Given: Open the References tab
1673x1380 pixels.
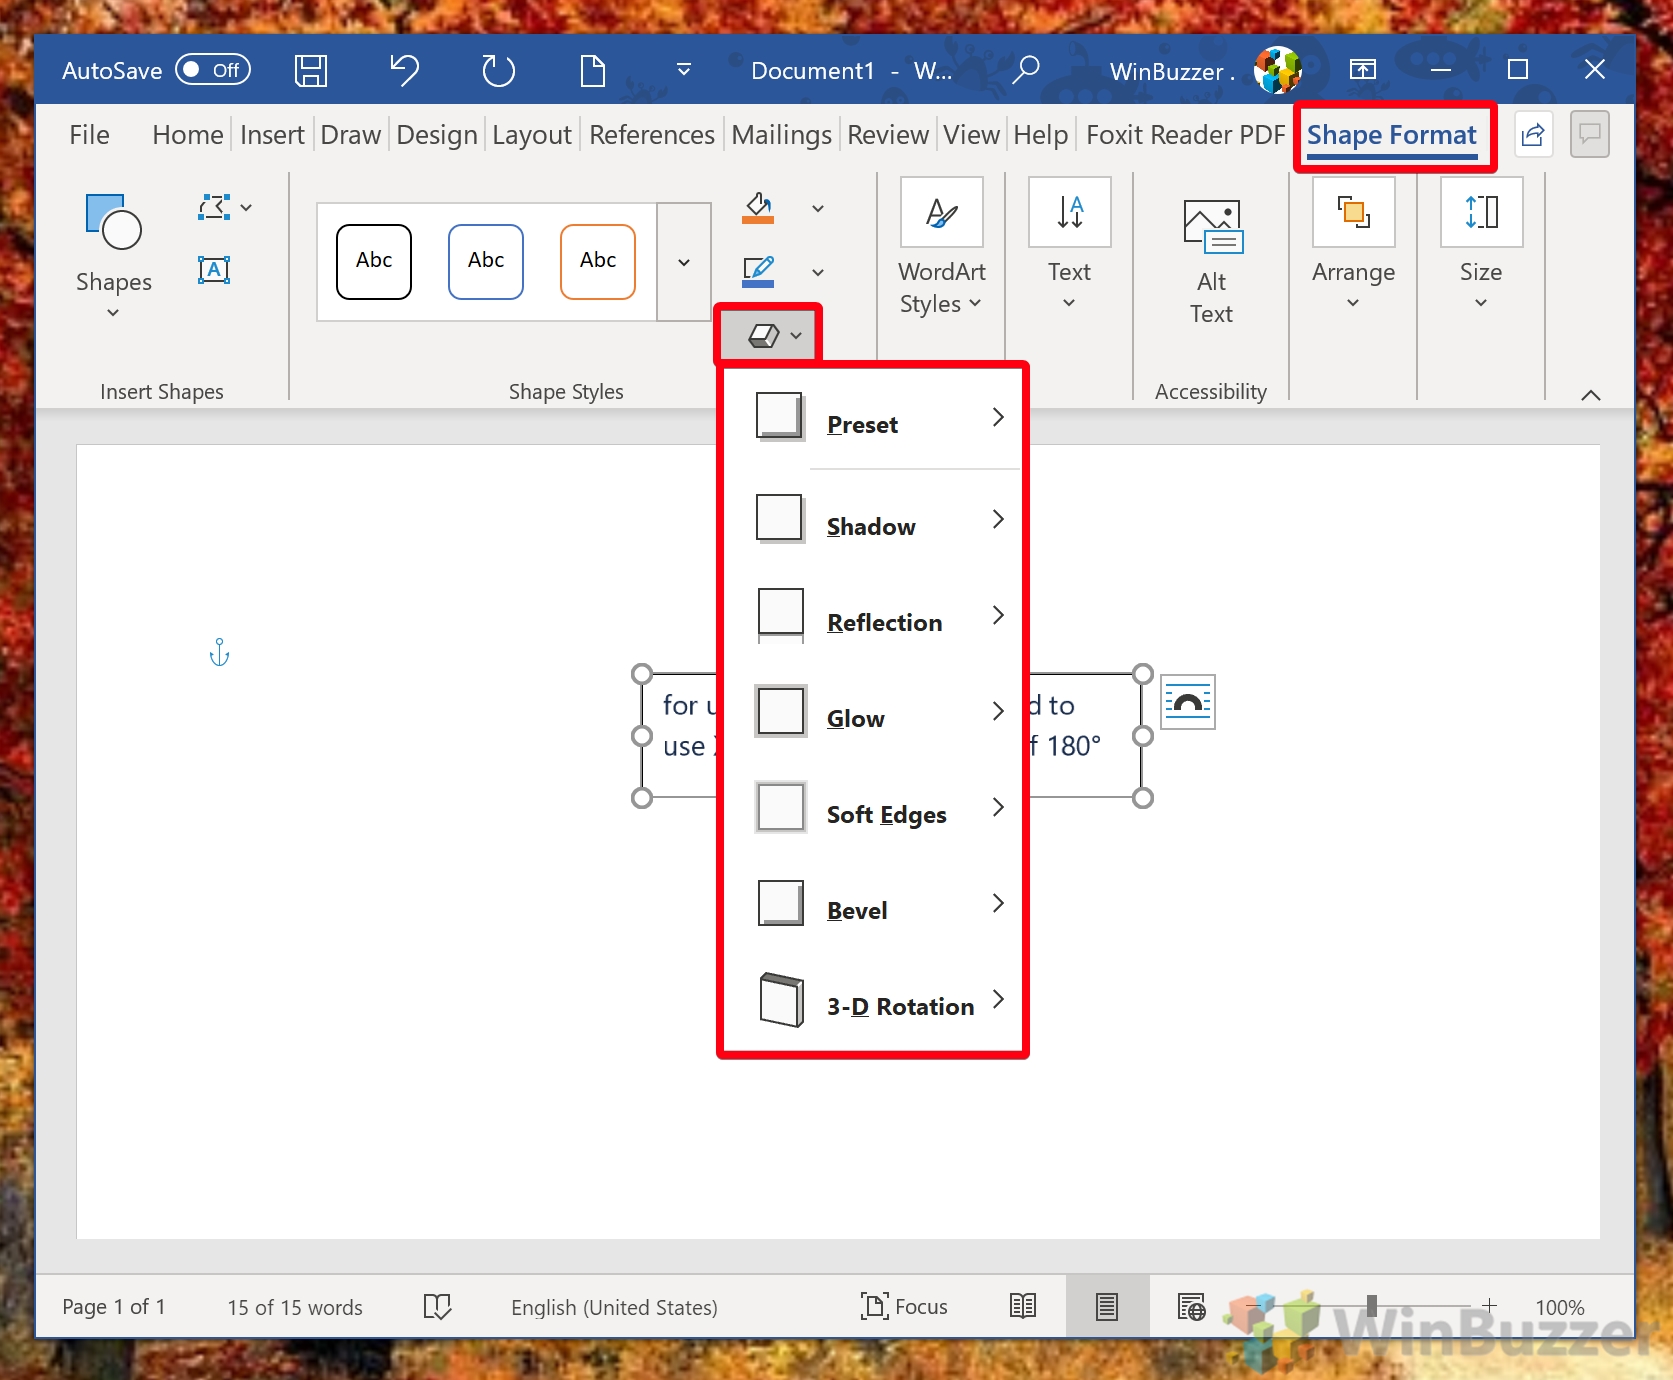Looking at the screenshot, I should (652, 135).
